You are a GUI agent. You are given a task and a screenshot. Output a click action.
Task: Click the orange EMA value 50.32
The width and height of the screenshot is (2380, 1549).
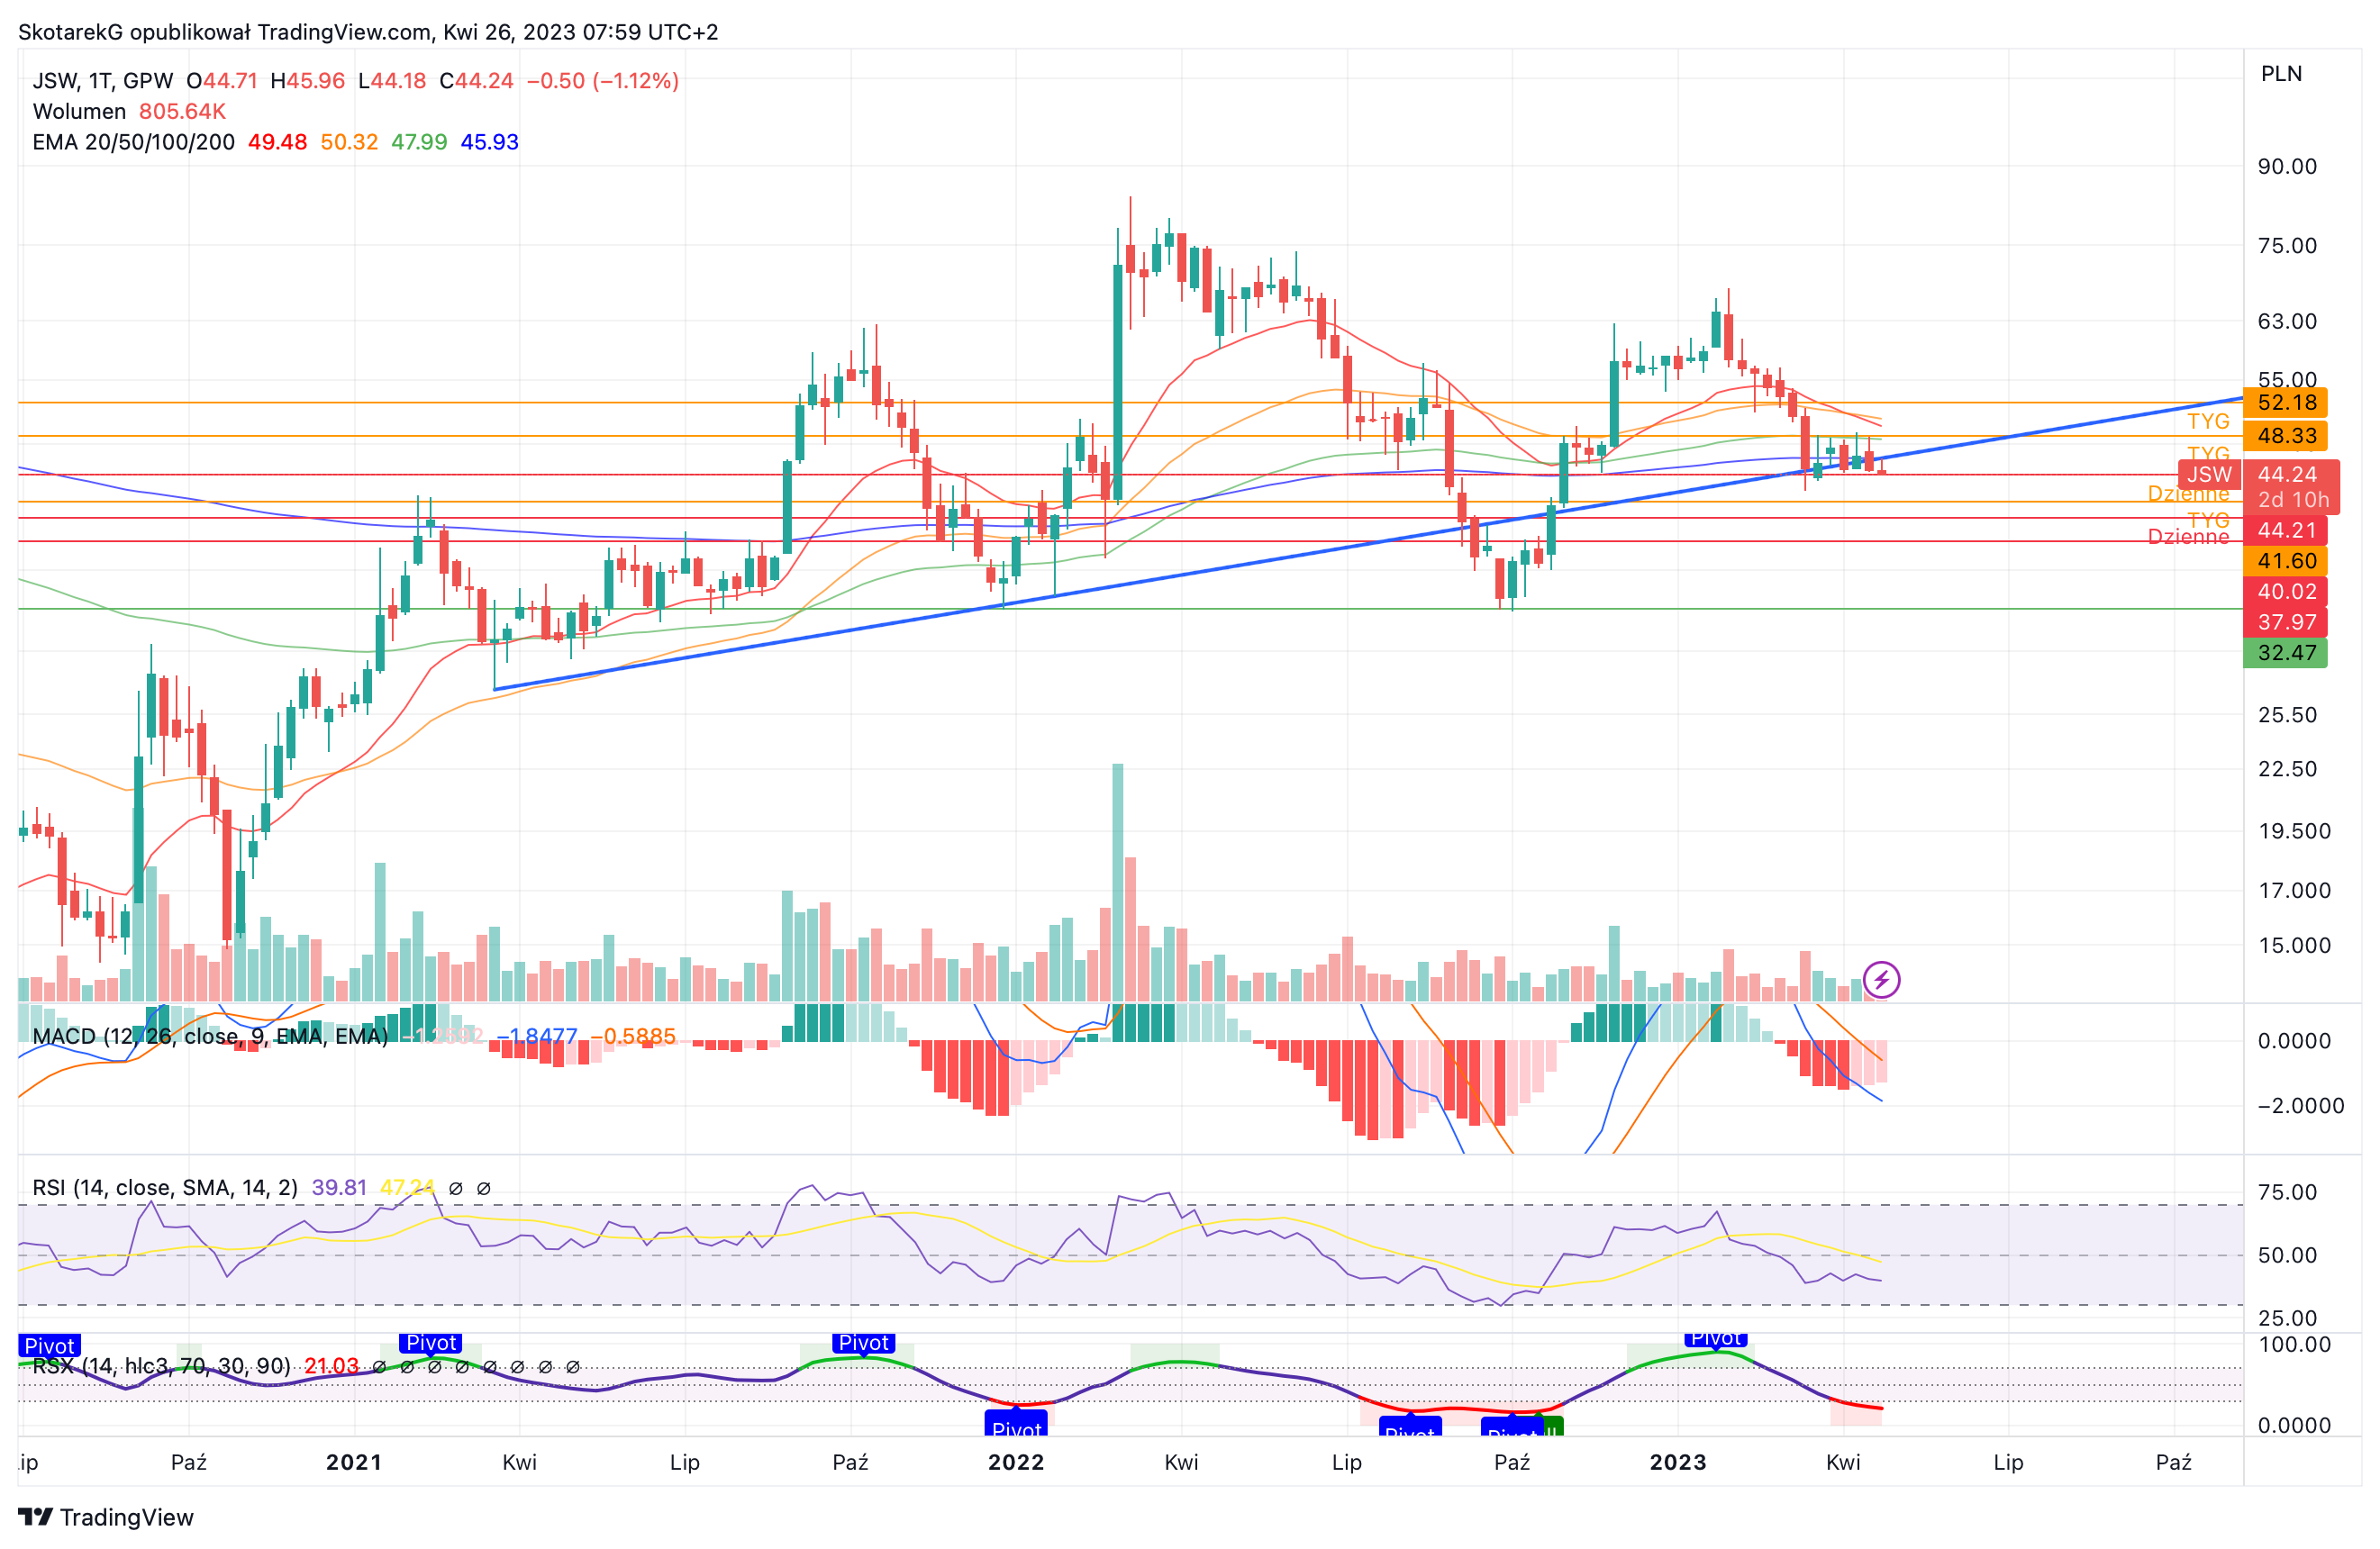pos(349,142)
